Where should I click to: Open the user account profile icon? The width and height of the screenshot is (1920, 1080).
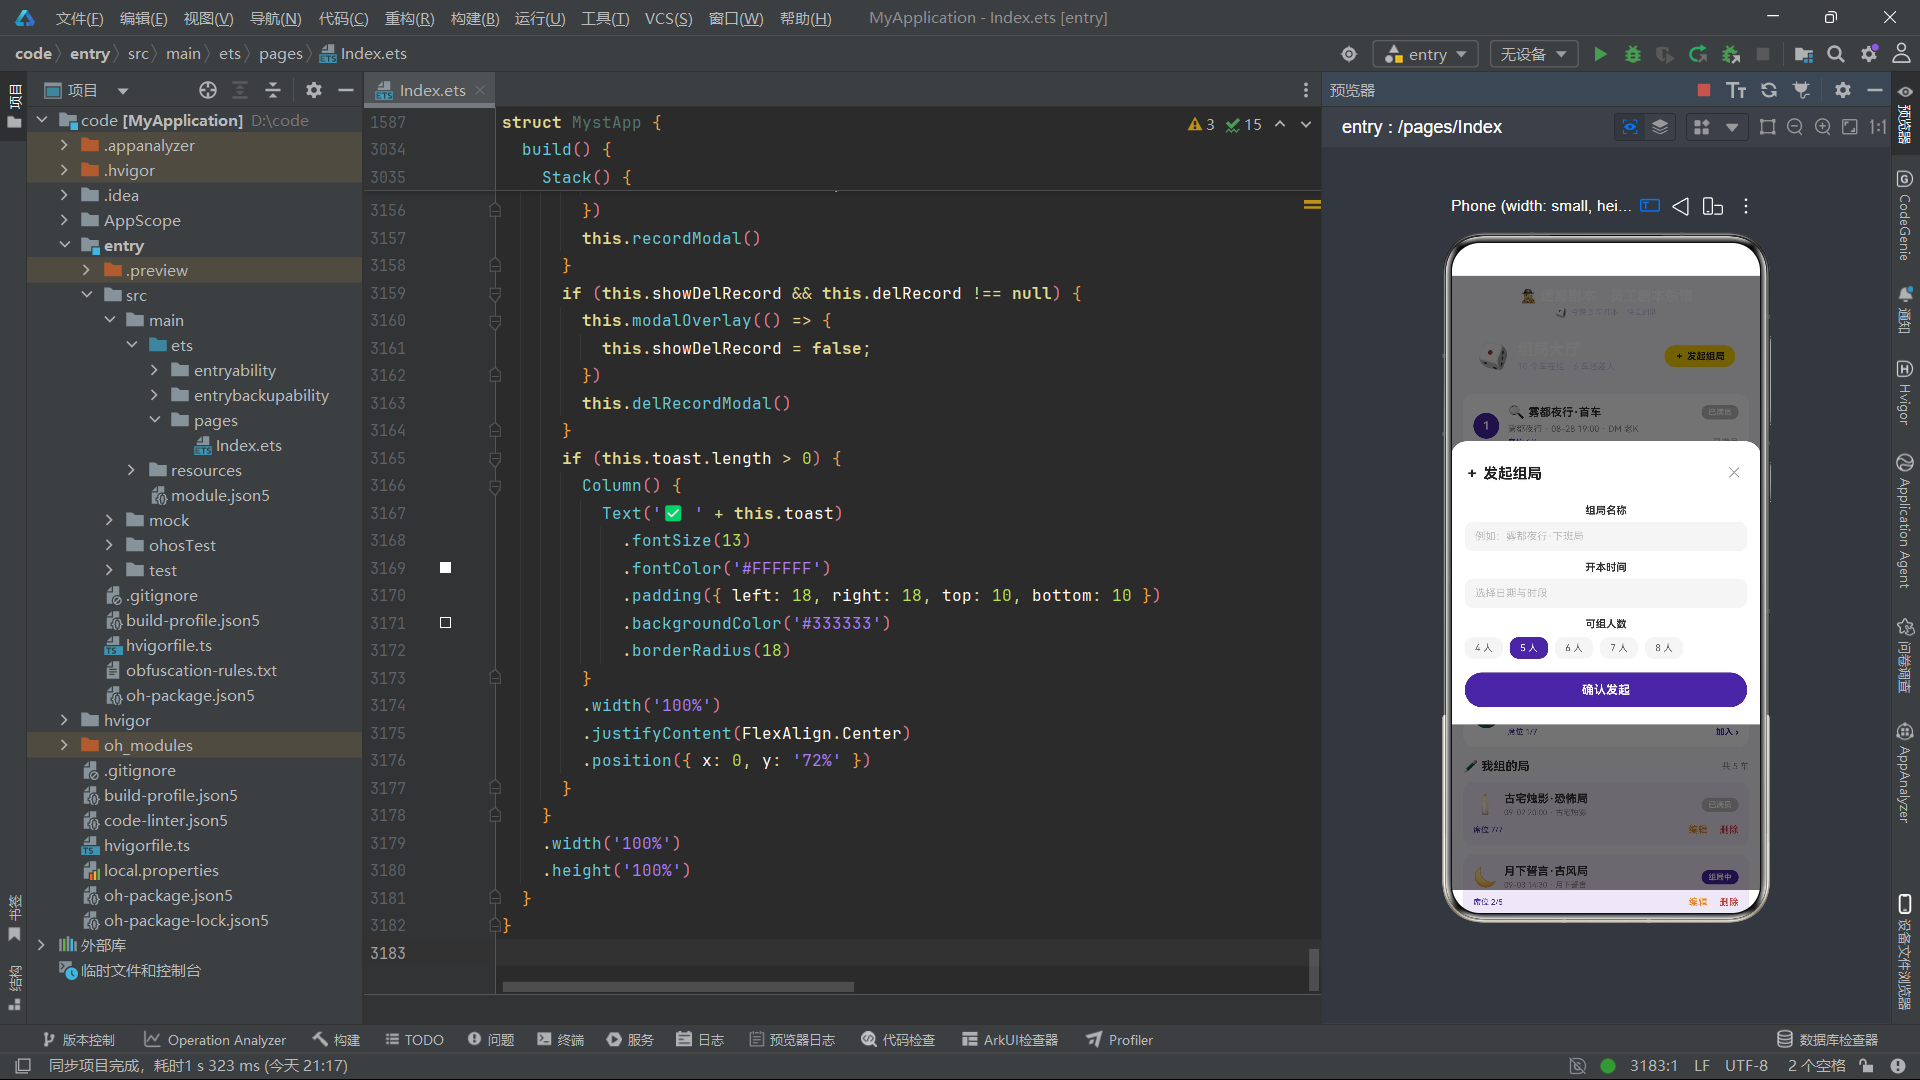tap(1902, 54)
